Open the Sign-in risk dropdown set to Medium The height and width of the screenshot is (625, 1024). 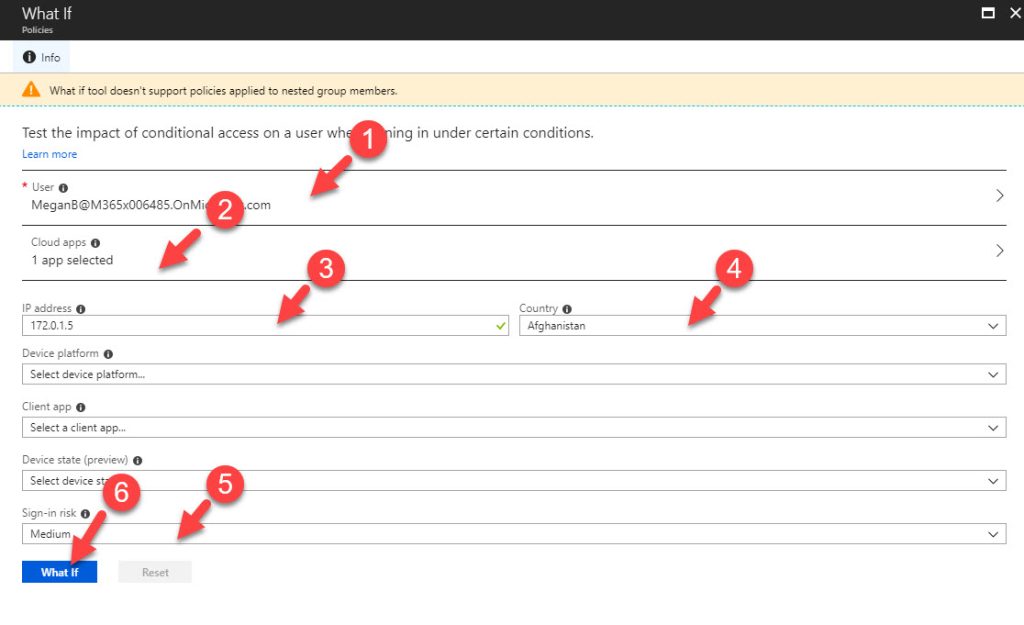513,534
